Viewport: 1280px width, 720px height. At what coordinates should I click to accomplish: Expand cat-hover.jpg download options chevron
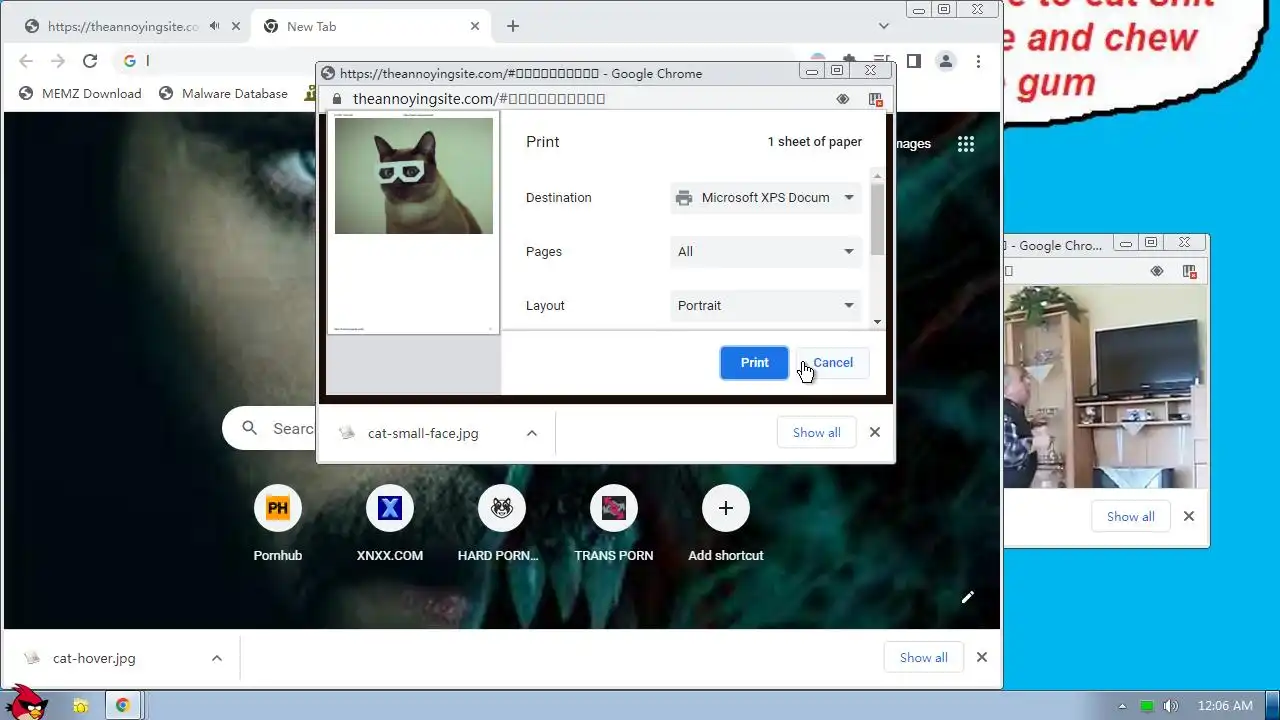point(217,658)
